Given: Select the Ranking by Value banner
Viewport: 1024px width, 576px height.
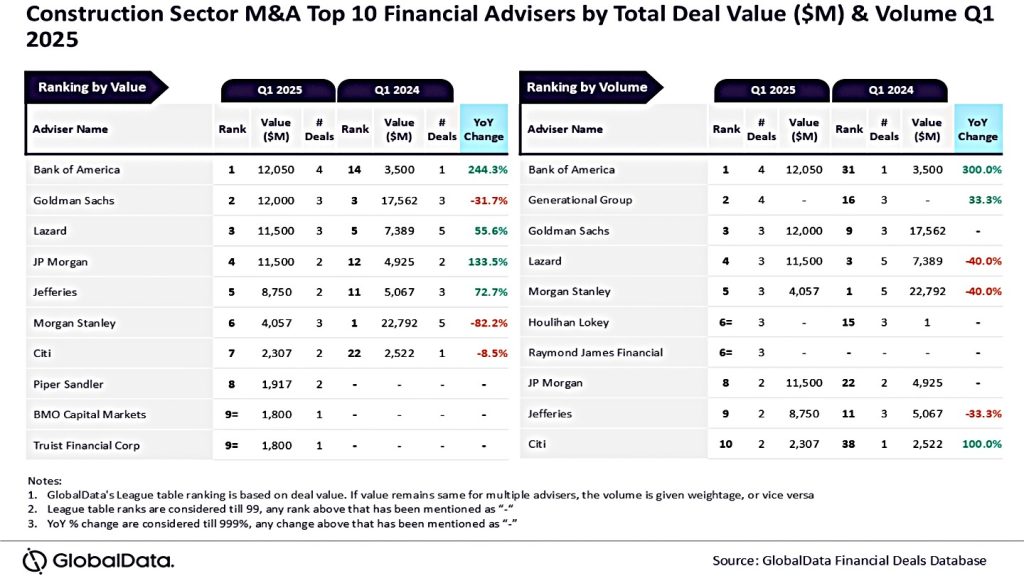Looking at the screenshot, I should point(96,88).
